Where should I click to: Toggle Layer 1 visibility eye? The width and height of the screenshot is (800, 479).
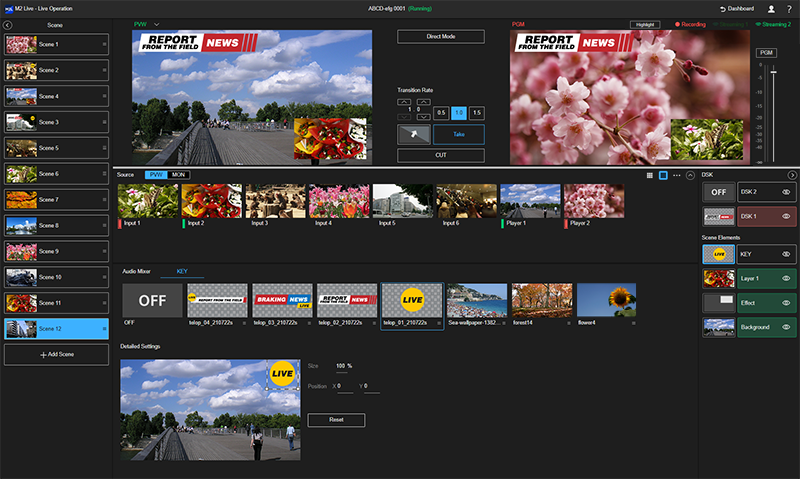pyautogui.click(x=786, y=279)
